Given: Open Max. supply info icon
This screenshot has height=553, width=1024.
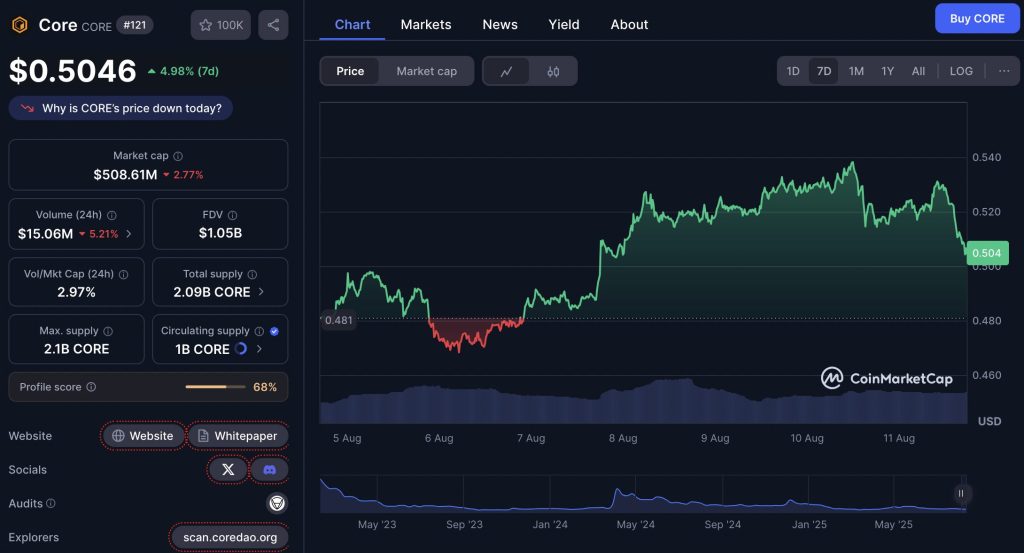Looking at the screenshot, I should [x=108, y=331].
